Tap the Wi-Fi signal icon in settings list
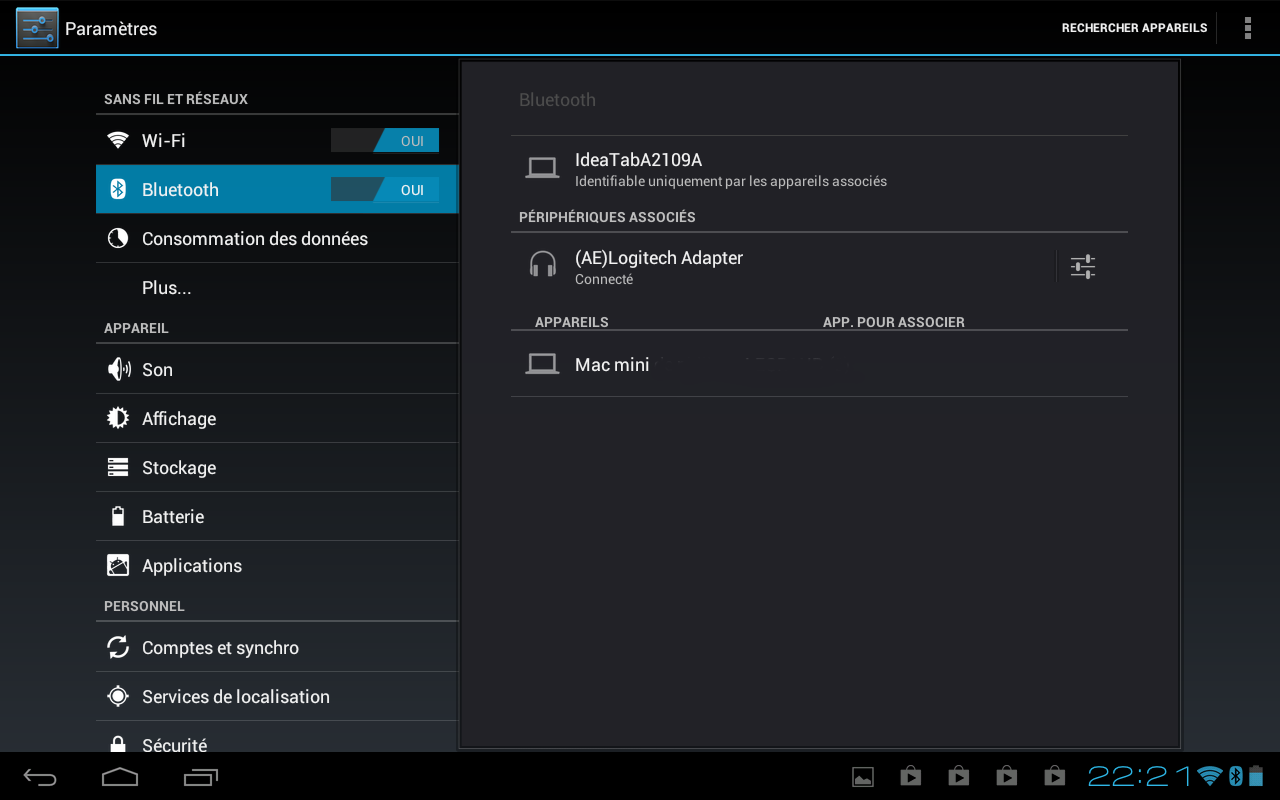Viewport: 1280px width, 800px height. [118, 140]
